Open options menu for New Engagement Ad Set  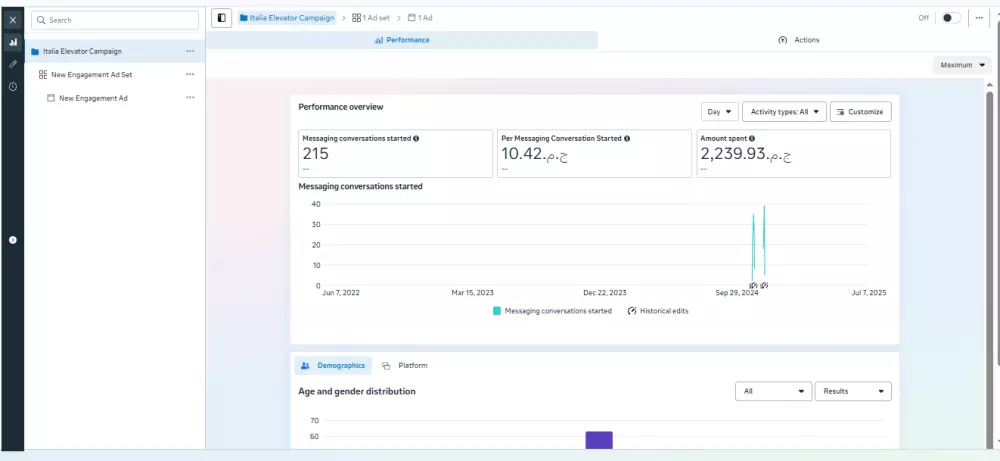[190, 75]
